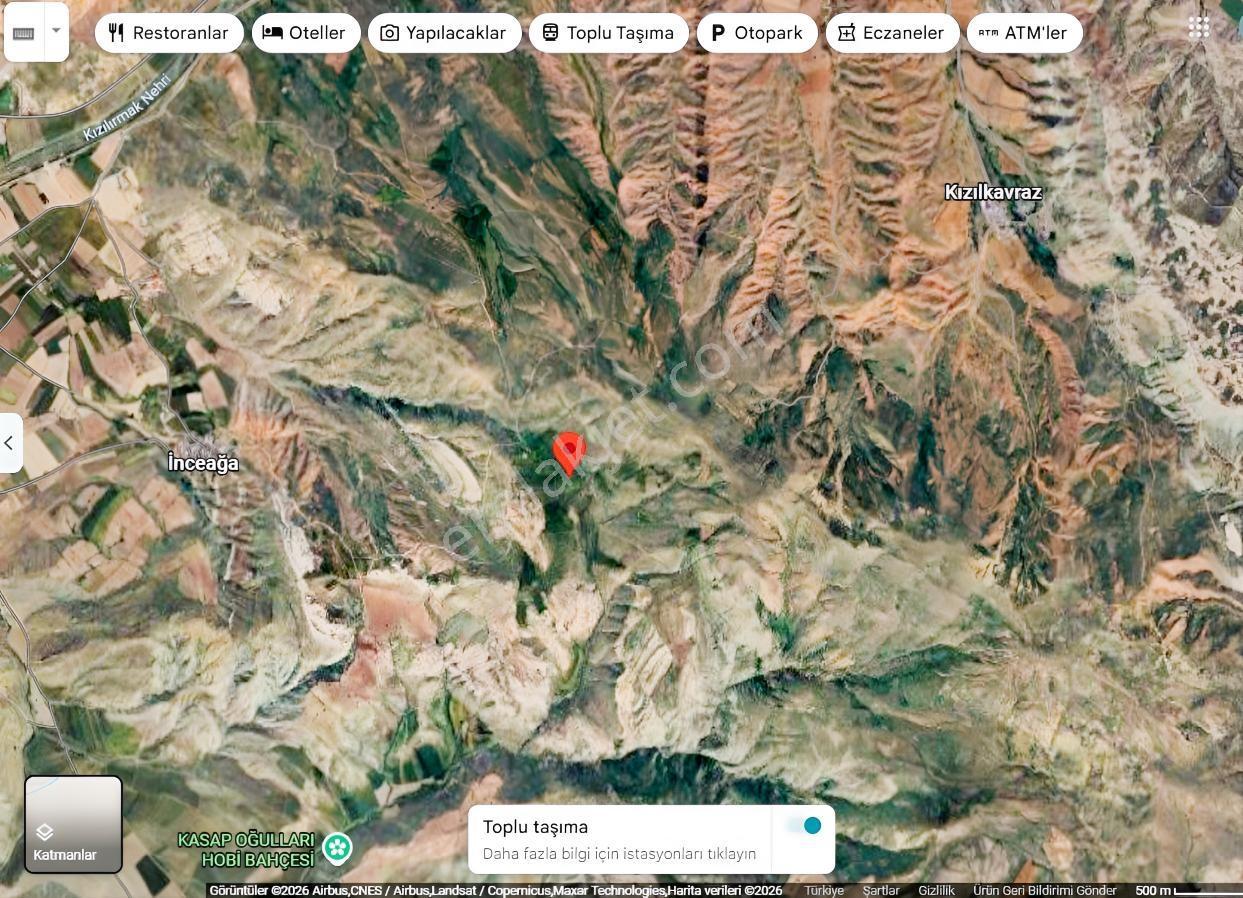The image size is (1243, 898).
Task: Click Ürün Geri Bildirimi Gönder link
Action: pos(1045,890)
